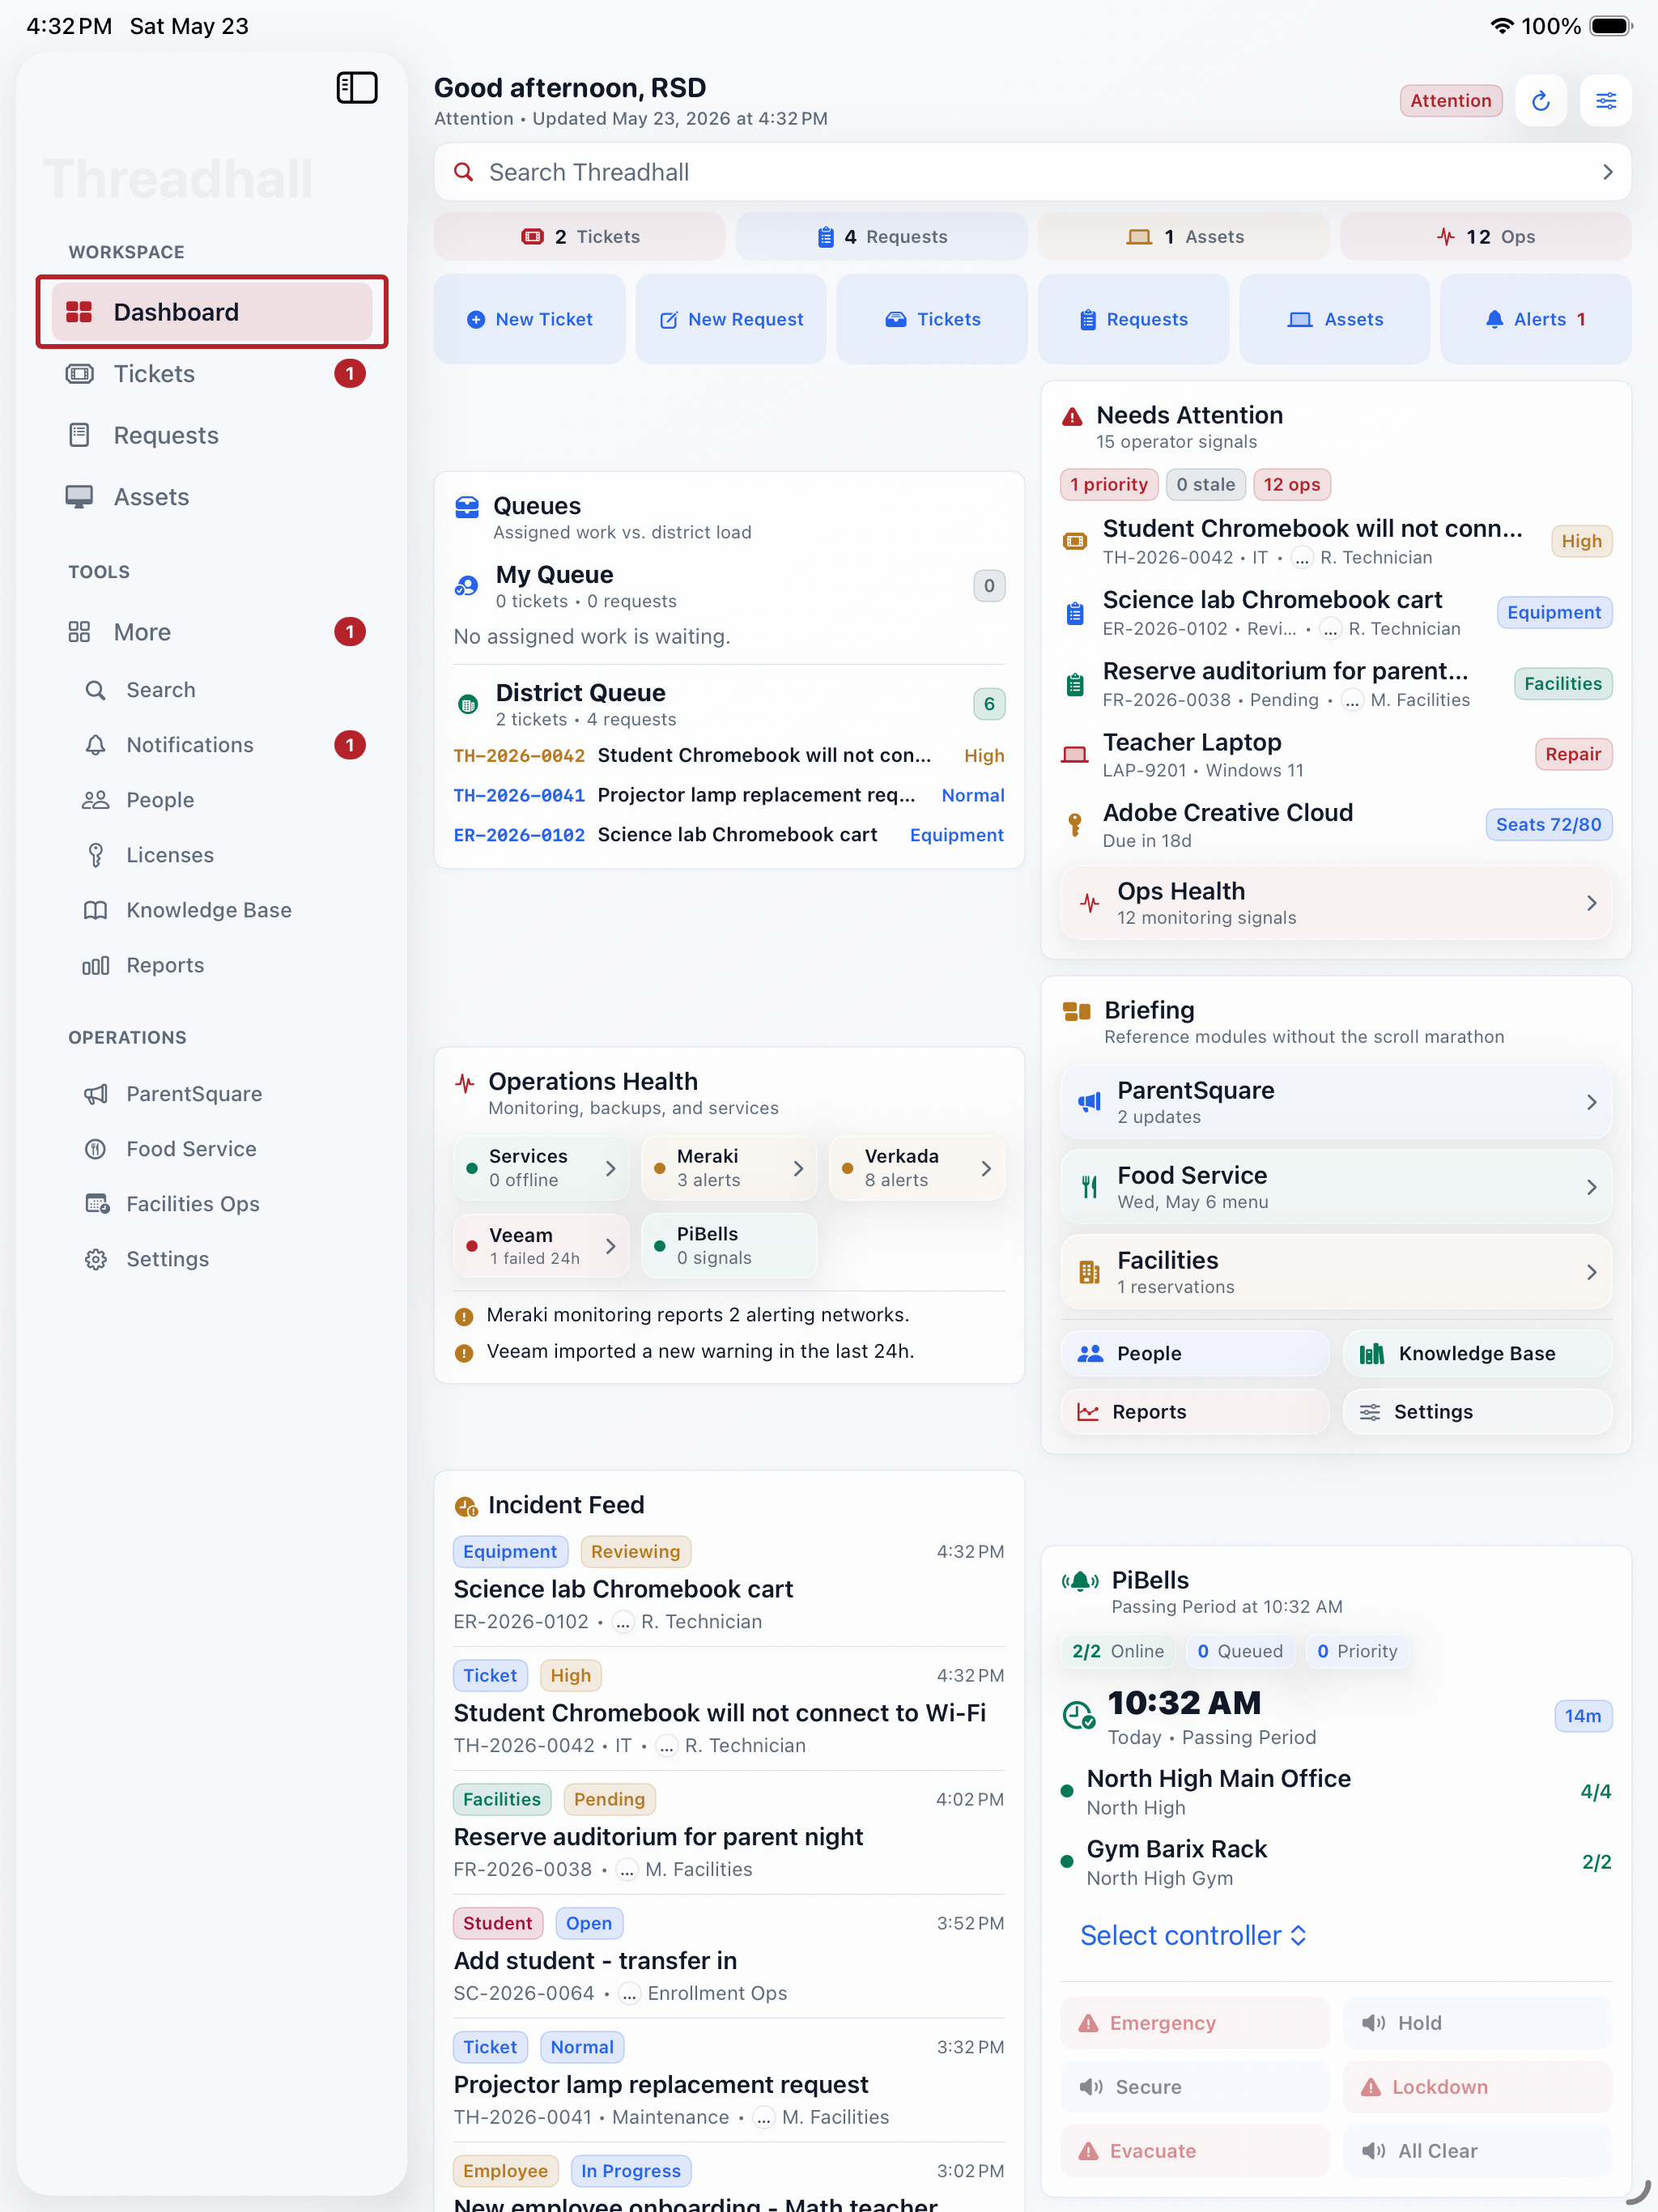Open Dashboard in the sidebar
Screen dimensions: 1658x2212
click(x=212, y=312)
